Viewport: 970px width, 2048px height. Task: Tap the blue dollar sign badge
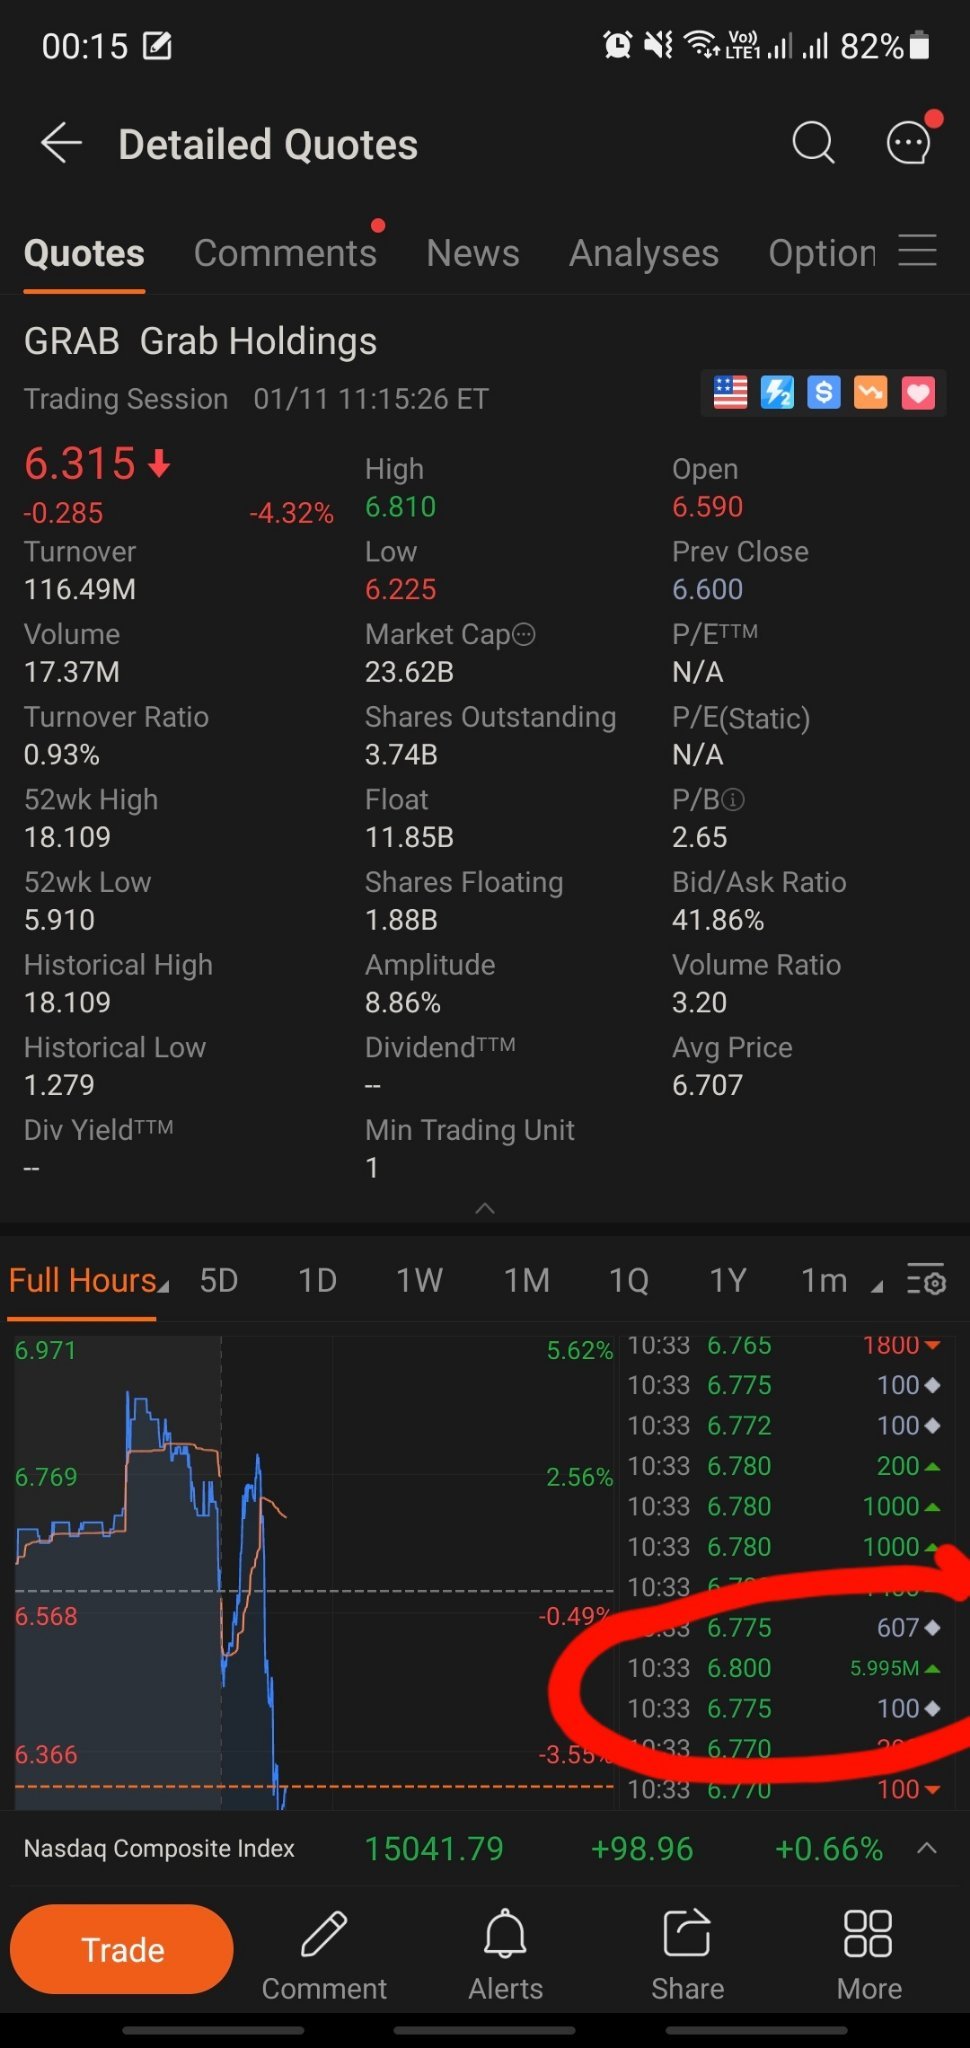click(824, 392)
